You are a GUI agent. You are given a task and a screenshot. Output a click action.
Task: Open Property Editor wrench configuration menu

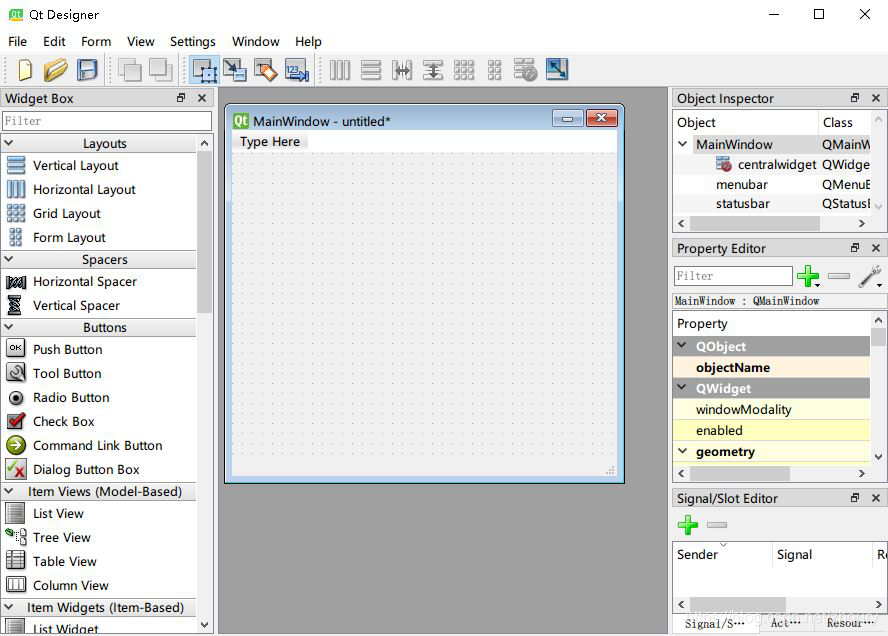(x=870, y=277)
